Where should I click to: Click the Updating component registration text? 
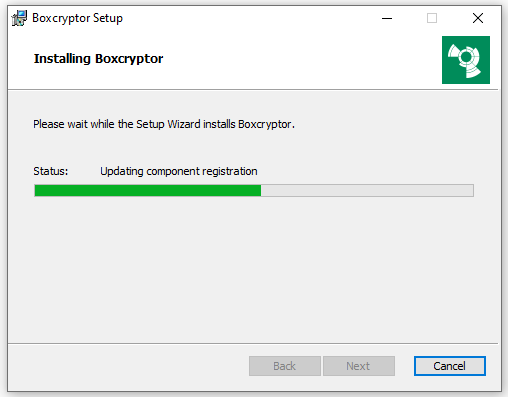[x=179, y=171]
